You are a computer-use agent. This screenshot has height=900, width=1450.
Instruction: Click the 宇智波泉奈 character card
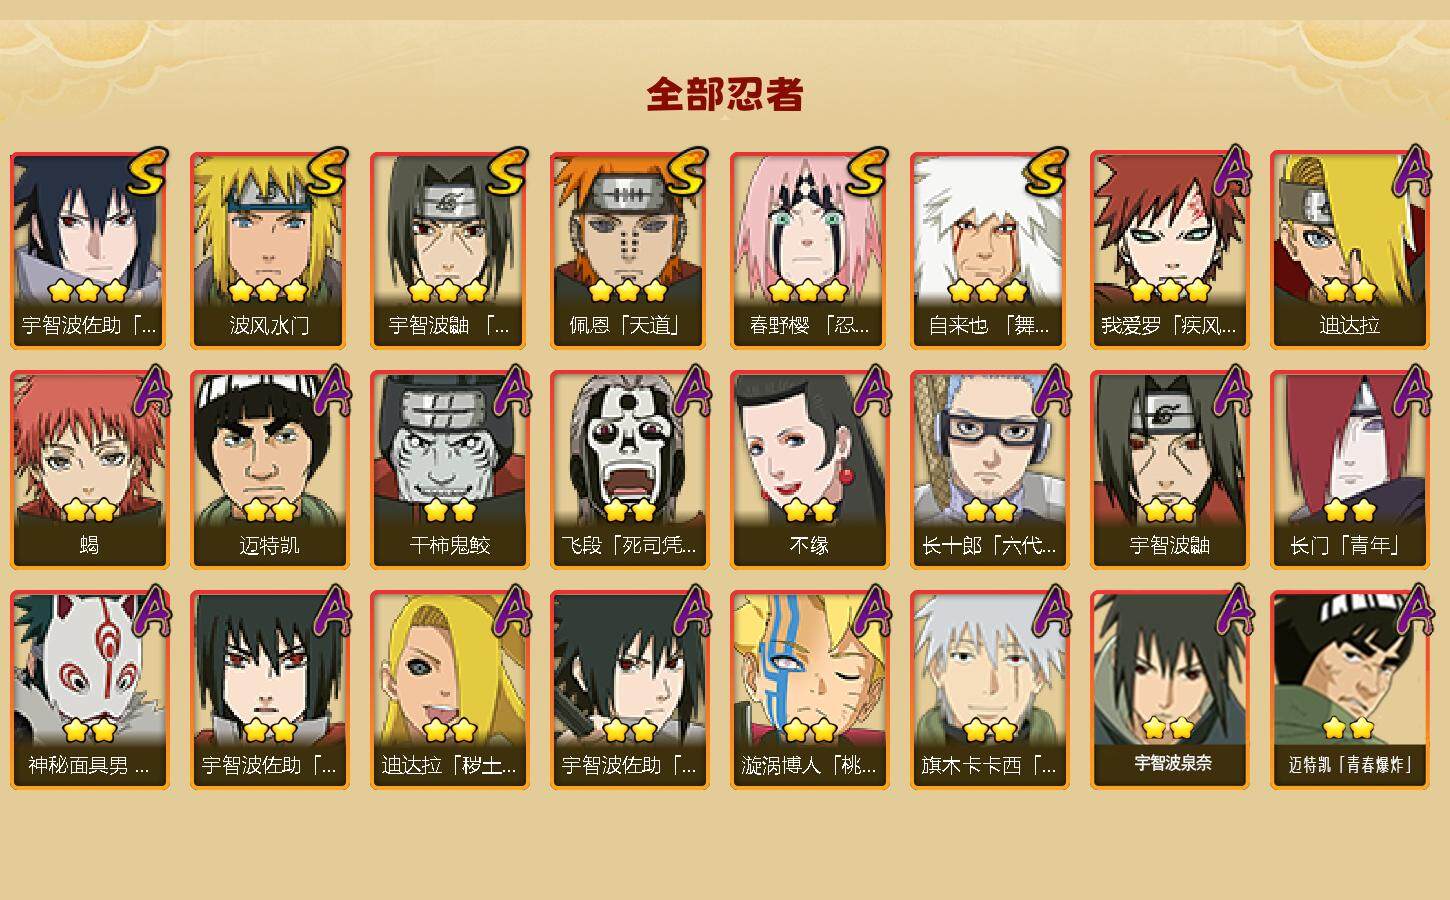[x=1169, y=690]
